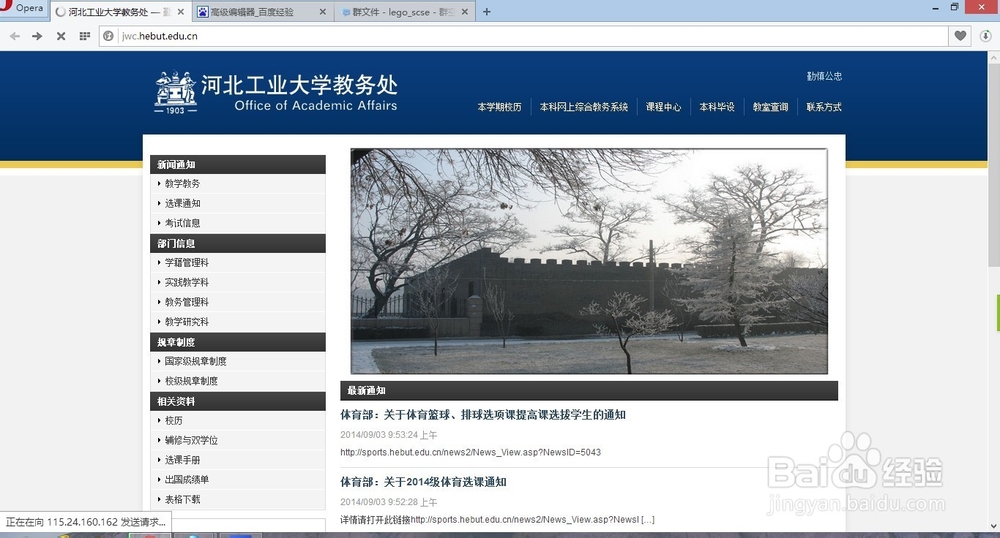Screen dimensions: 1000x538
Task: Open 国家级规章制度 in the sidebar
Action: pyautogui.click(x=195, y=361)
